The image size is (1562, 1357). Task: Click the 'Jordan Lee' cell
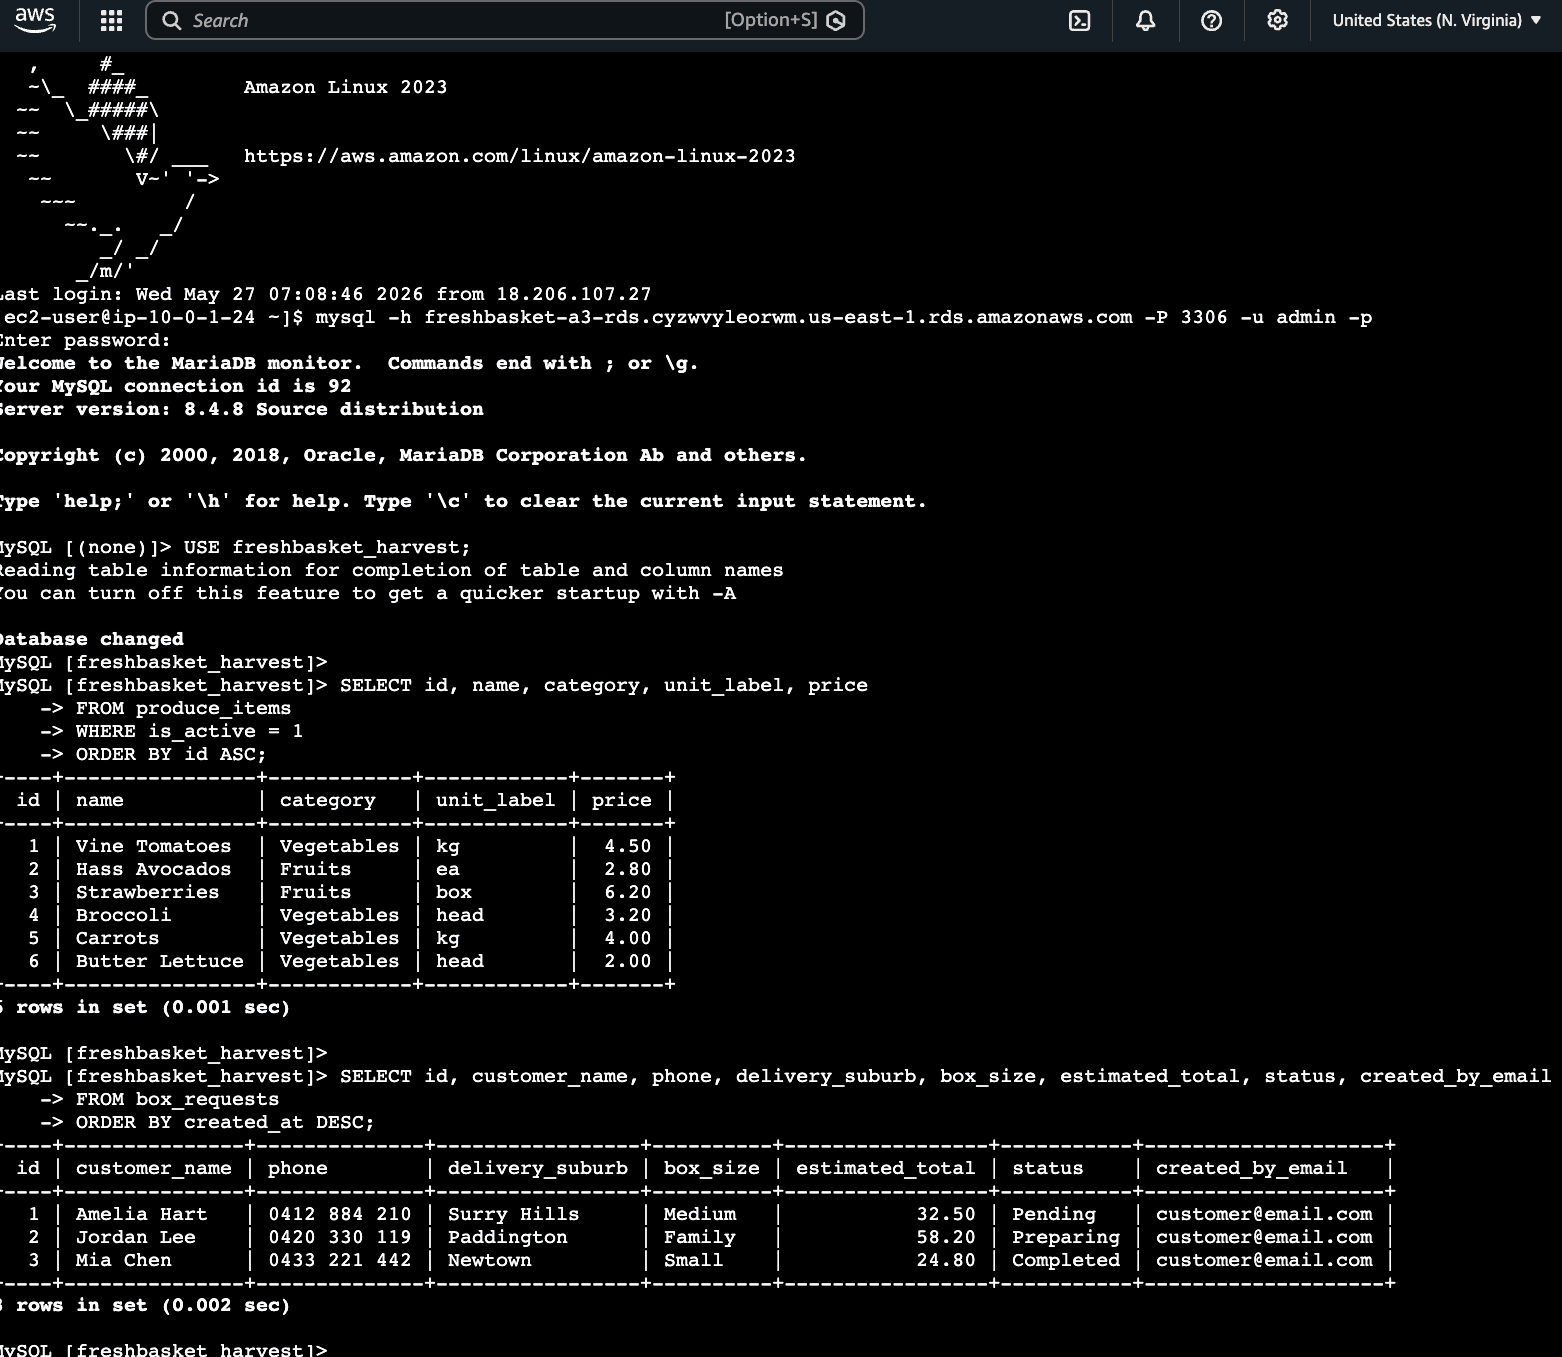coord(135,1237)
